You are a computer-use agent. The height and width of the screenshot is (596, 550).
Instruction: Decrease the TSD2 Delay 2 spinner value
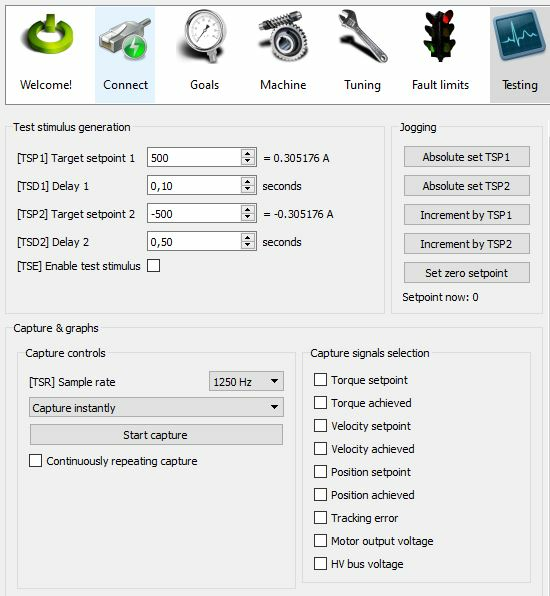[x=248, y=245]
